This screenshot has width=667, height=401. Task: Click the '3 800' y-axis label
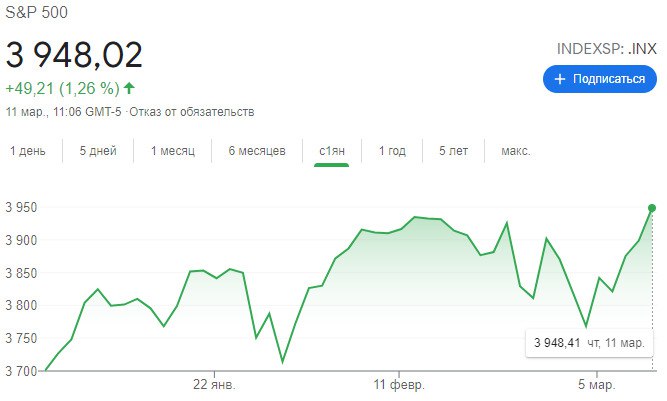point(21,305)
